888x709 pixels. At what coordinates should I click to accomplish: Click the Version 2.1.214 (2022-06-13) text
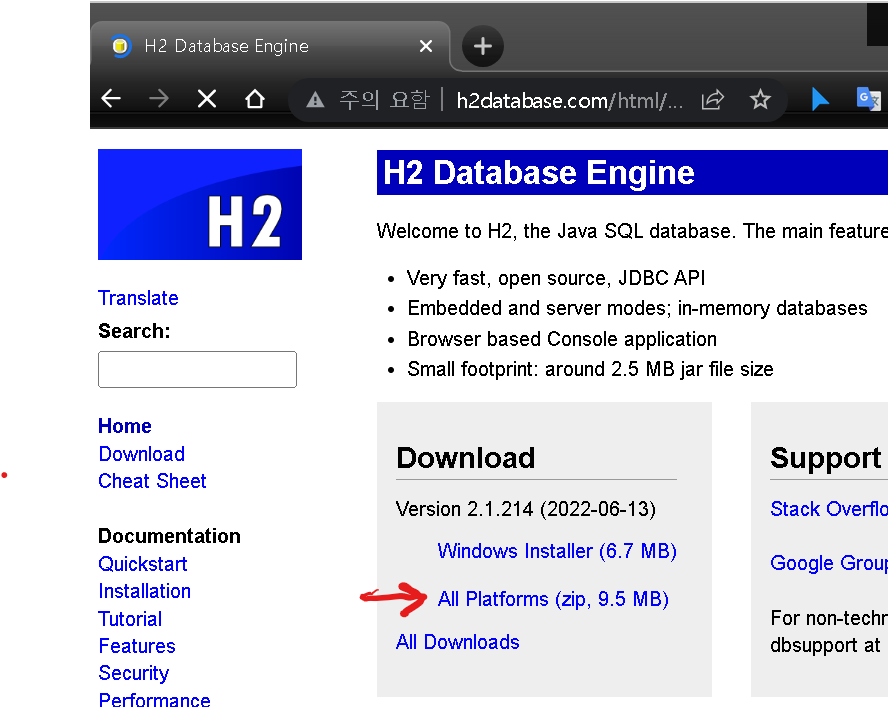click(526, 509)
